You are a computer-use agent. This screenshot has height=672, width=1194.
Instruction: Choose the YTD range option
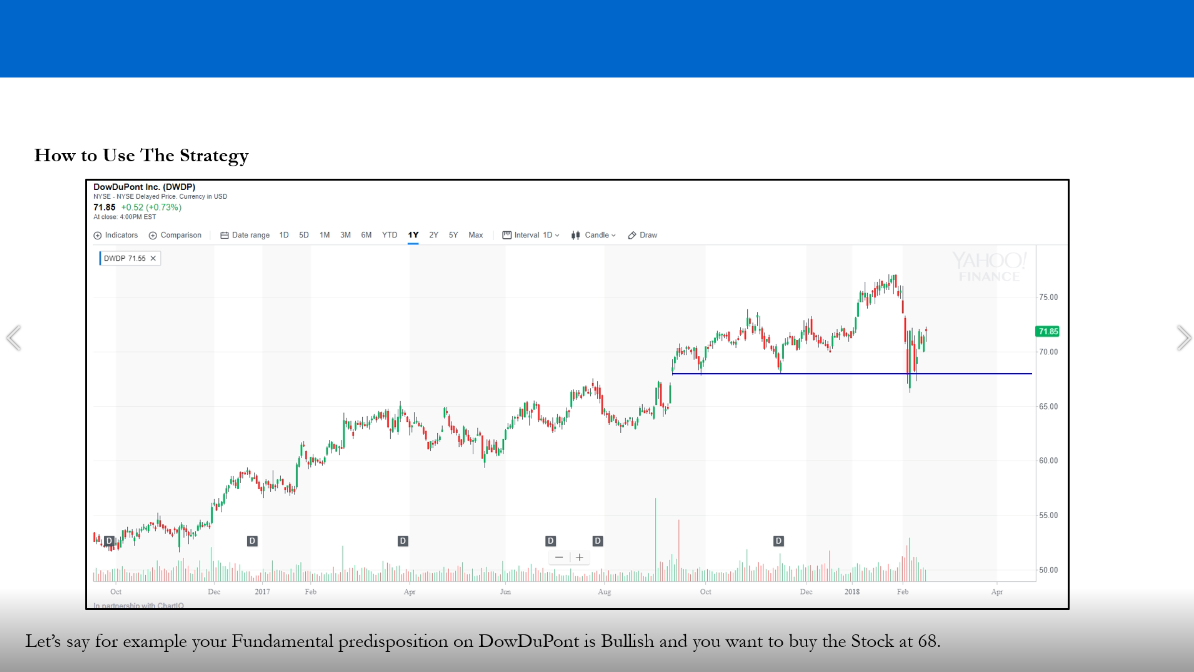coord(389,235)
